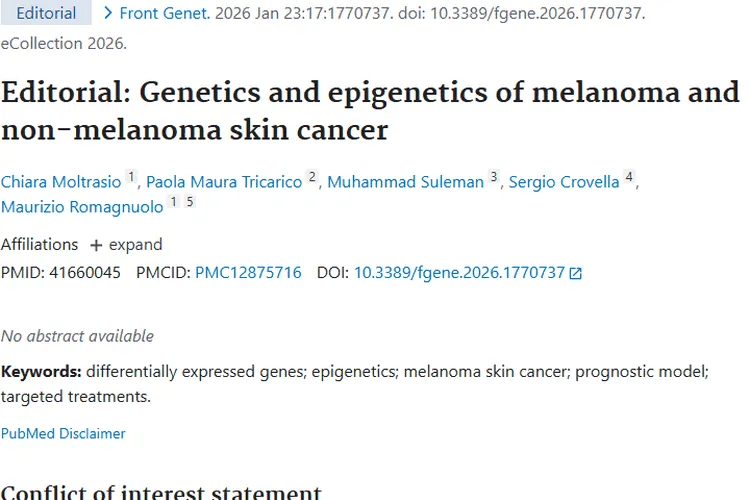The width and height of the screenshot is (750, 500).
Task: Expand the Affiliations list
Action: coord(125,244)
